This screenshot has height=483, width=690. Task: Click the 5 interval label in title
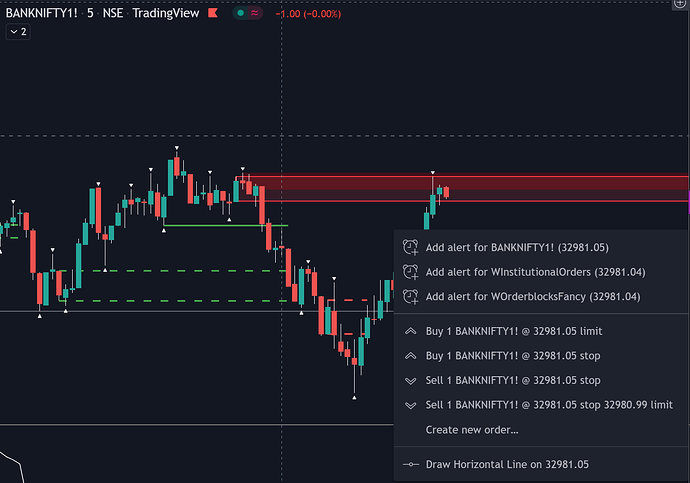(90, 13)
